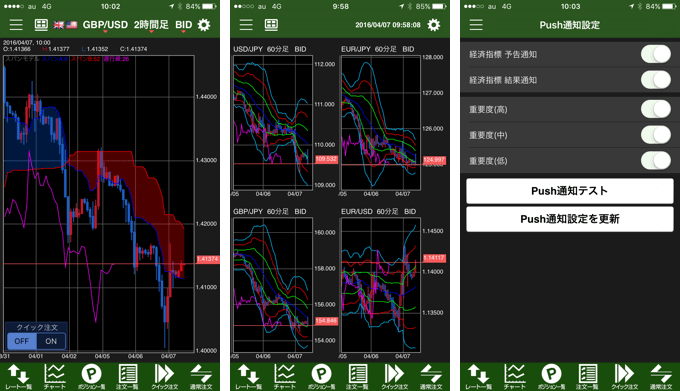
Task: Open settings gear on four-chart screen
Action: [x=434, y=25]
